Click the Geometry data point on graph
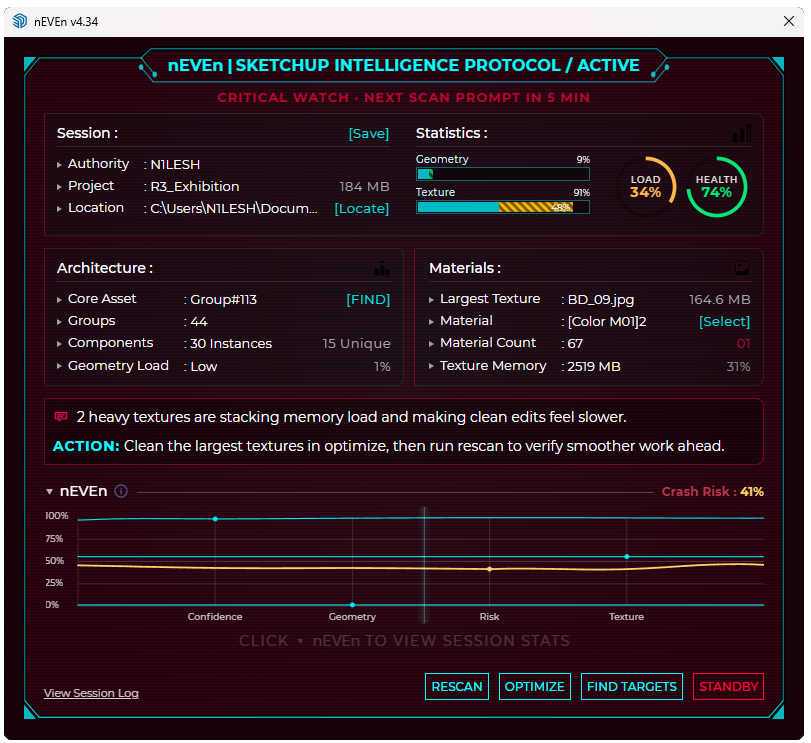Viewport: 811px width, 743px height. [x=352, y=605]
